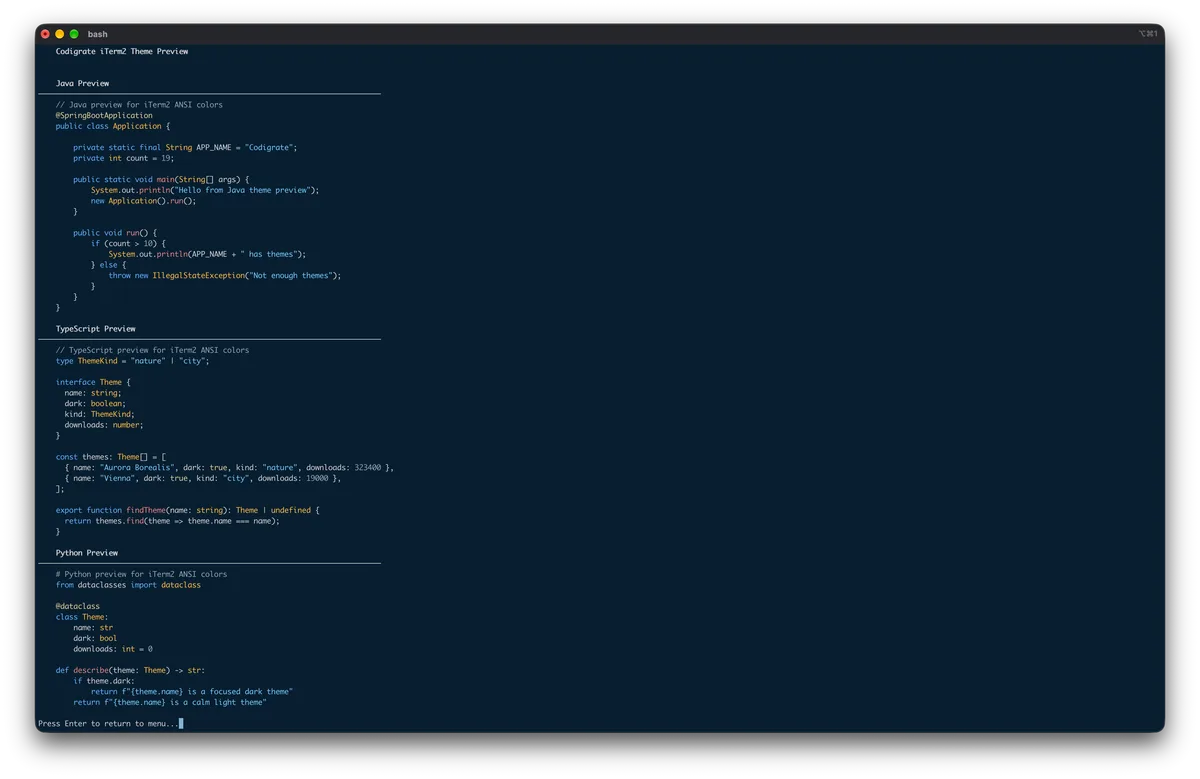Image resolution: width=1200 pixels, height=779 pixels.
Task: Click the "name: string;" field line
Action: coord(93,393)
